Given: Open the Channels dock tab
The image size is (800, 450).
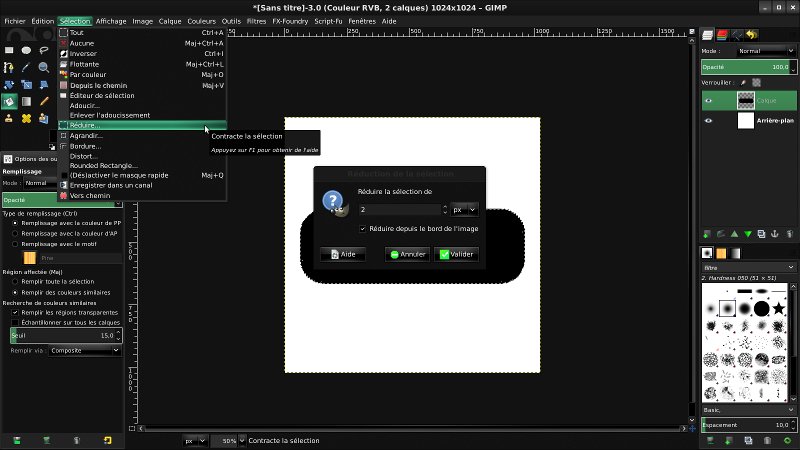Looking at the screenshot, I should 722,35.
